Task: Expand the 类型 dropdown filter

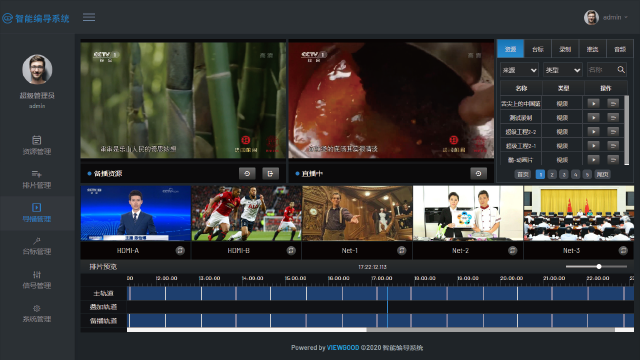Action: pos(562,70)
